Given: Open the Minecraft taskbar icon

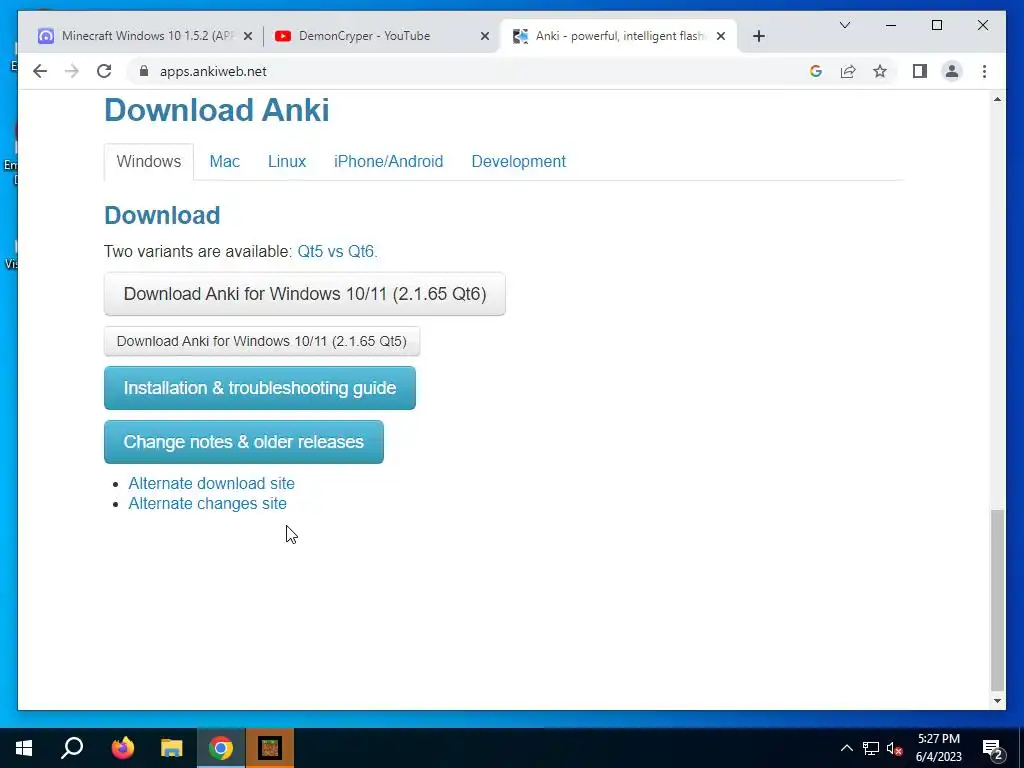Looking at the screenshot, I should (x=270, y=748).
